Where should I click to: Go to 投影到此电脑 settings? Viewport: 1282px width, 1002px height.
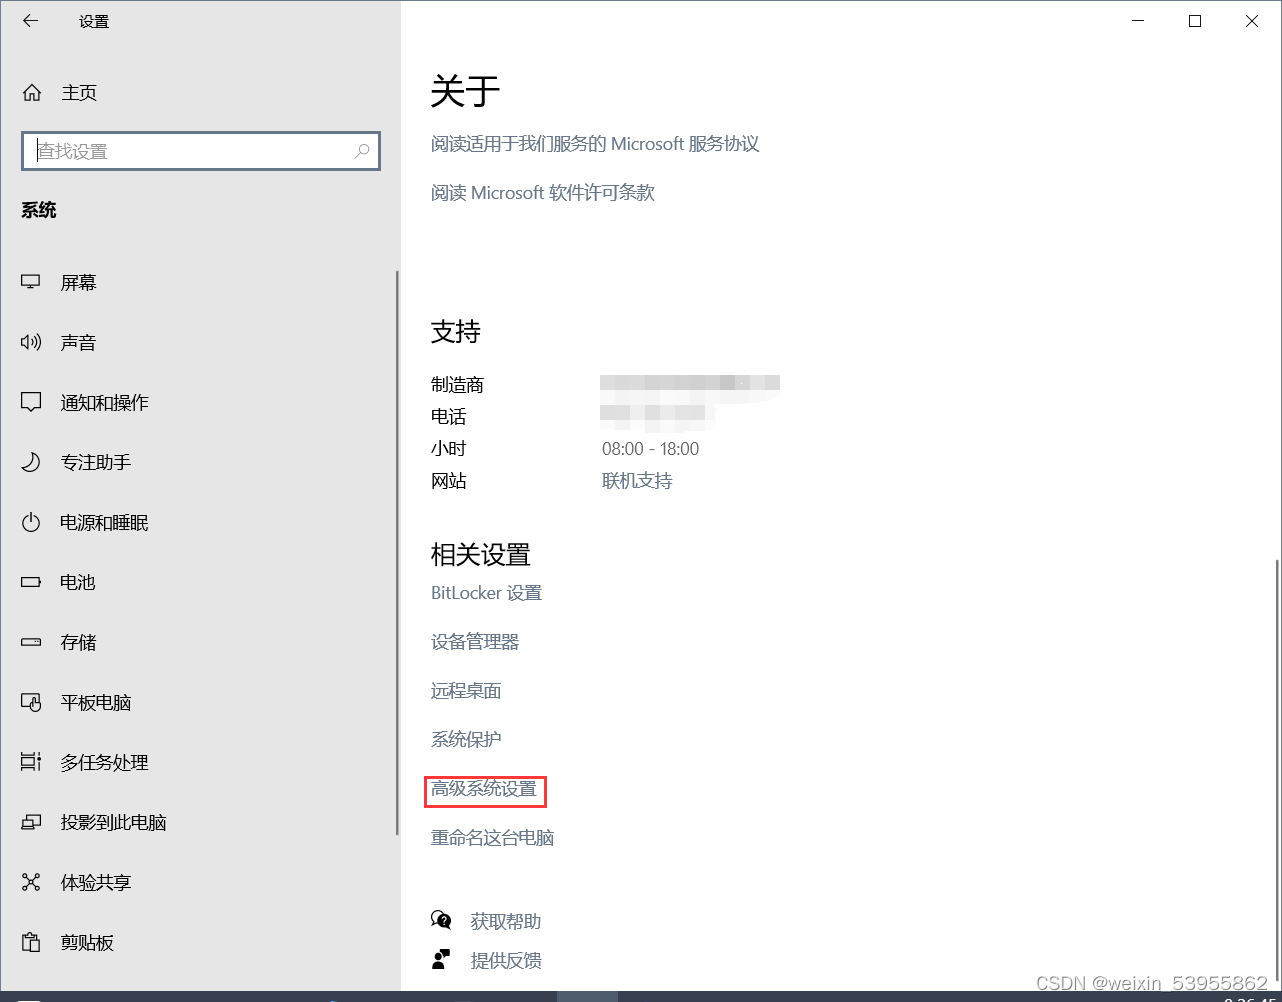pyautogui.click(x=199, y=823)
